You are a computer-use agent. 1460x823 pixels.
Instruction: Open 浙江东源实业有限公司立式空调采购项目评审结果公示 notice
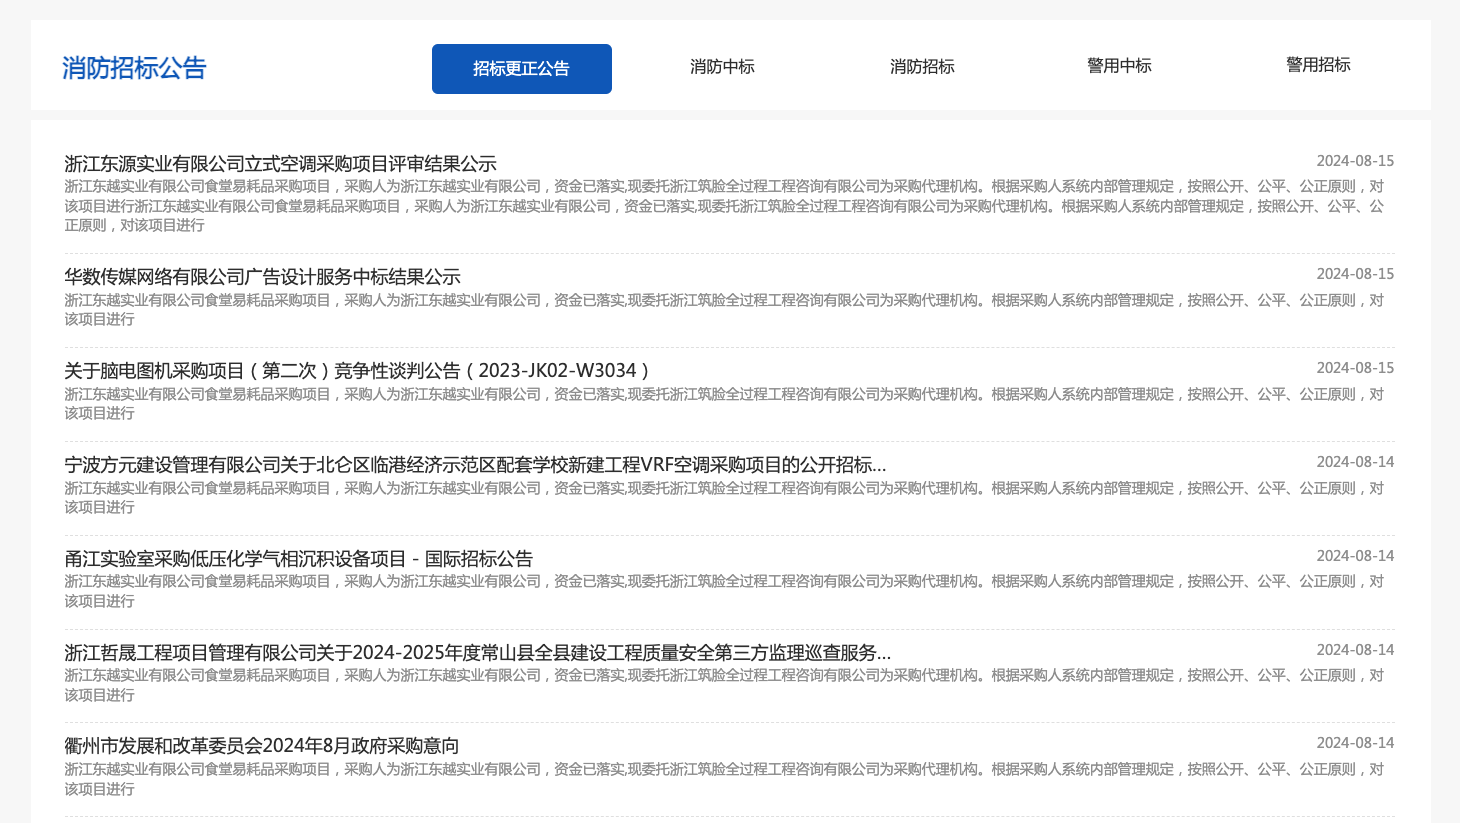click(x=280, y=164)
